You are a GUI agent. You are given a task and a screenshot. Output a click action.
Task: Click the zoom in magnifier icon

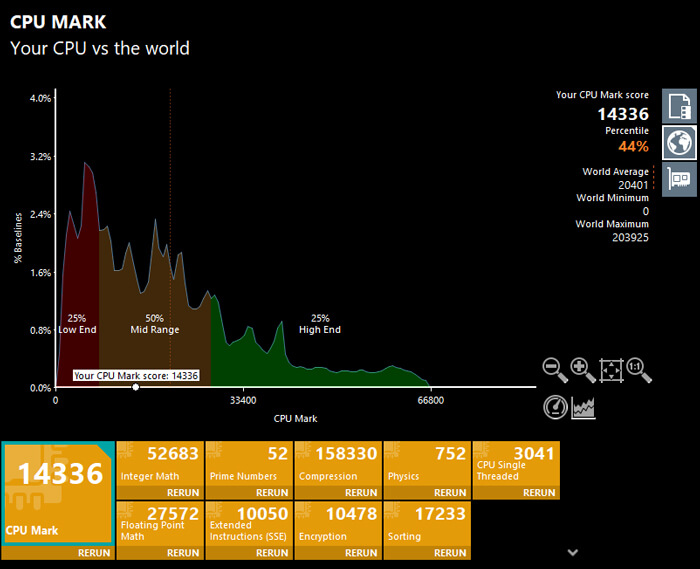pos(583,370)
